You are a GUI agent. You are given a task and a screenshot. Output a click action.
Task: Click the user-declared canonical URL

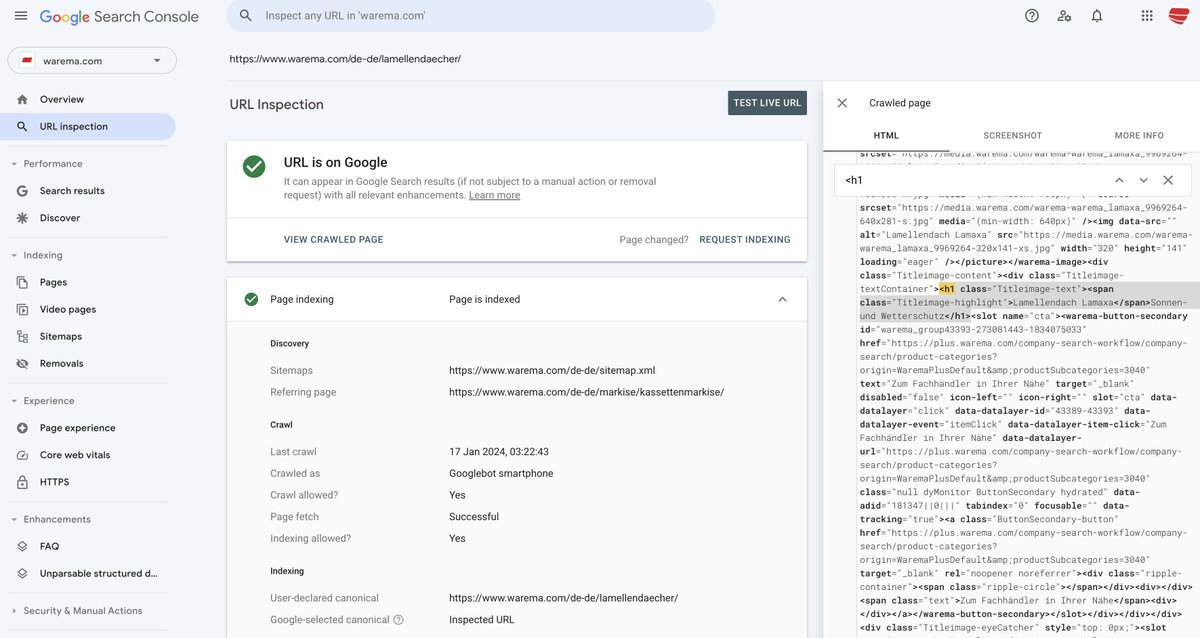[x=563, y=598]
